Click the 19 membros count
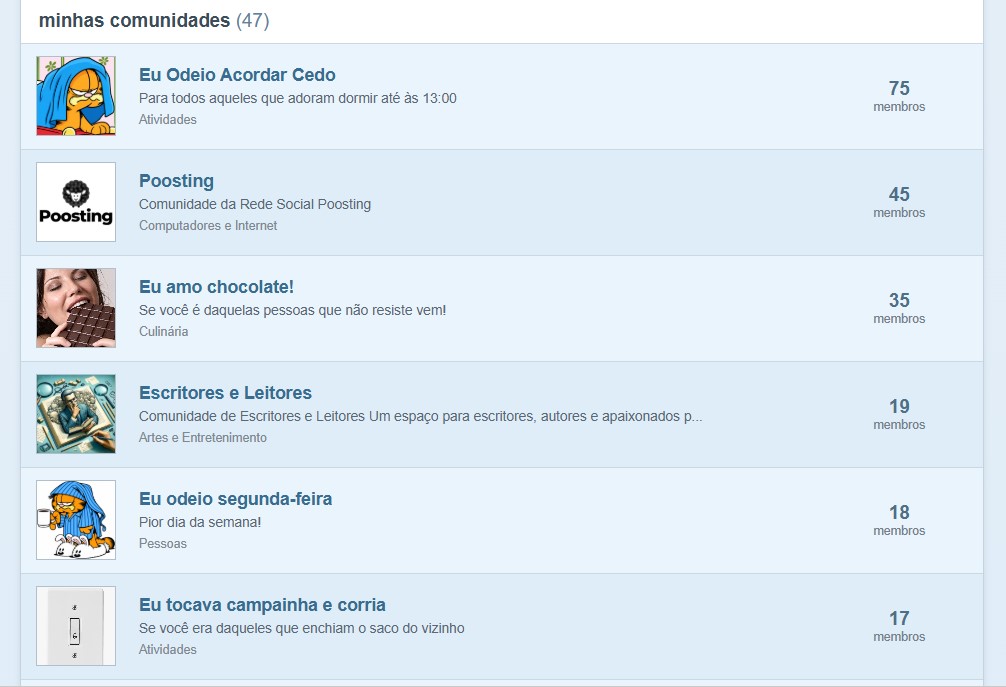The image size is (1006, 687). 899,414
